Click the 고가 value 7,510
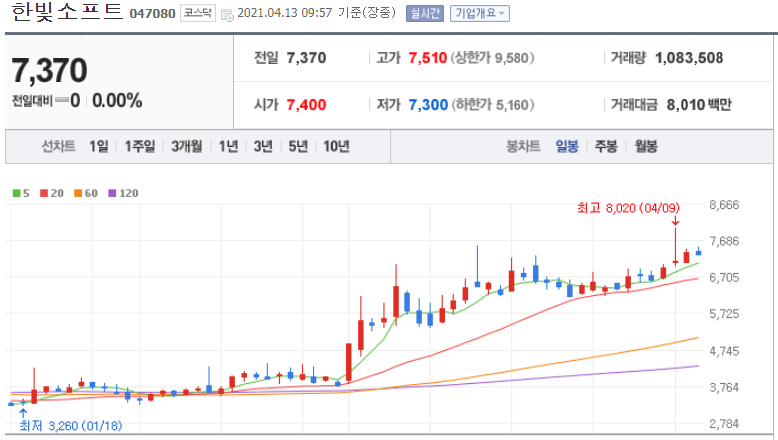 428,58
